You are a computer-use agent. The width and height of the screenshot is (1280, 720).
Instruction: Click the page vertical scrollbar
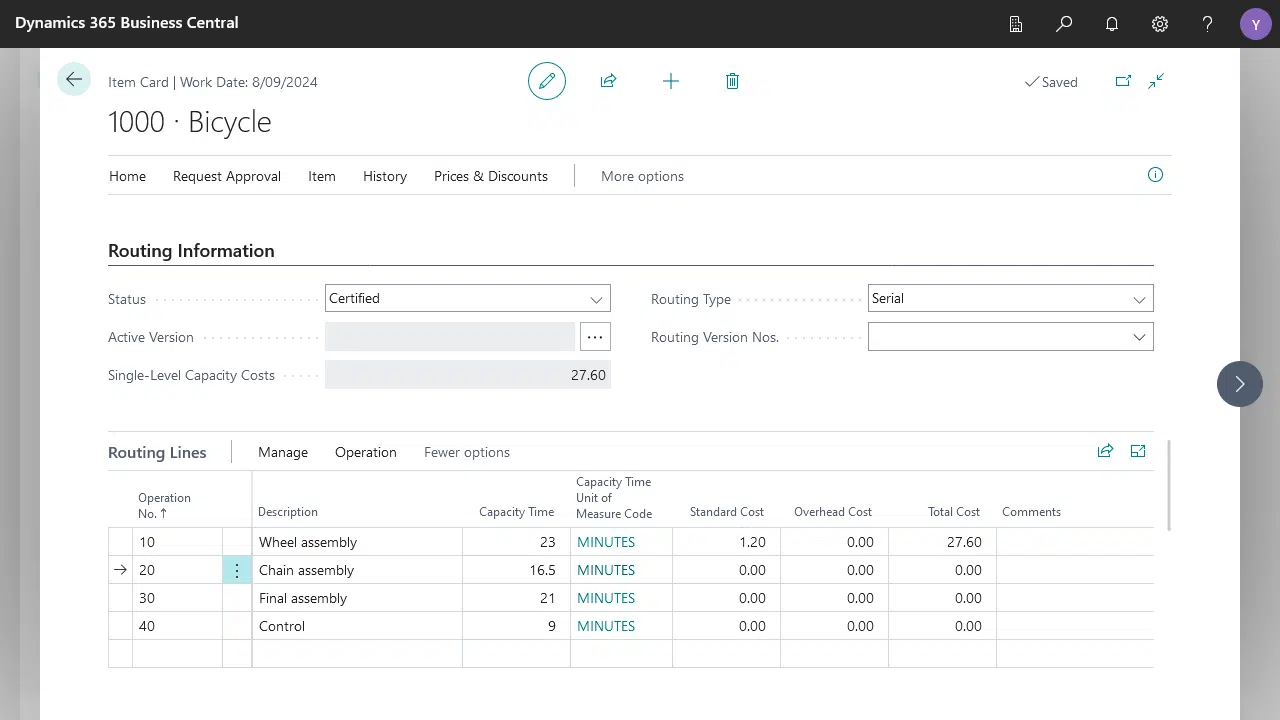pos(1169,485)
